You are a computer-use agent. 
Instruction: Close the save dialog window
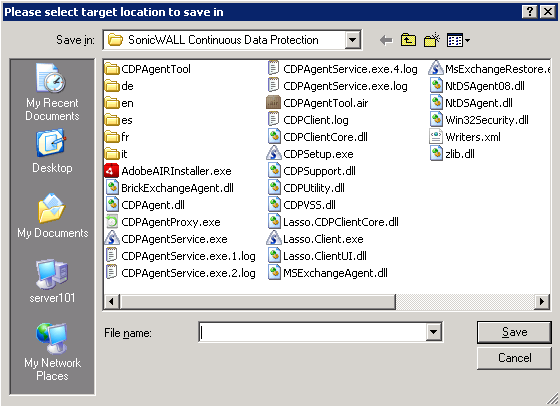point(548,12)
